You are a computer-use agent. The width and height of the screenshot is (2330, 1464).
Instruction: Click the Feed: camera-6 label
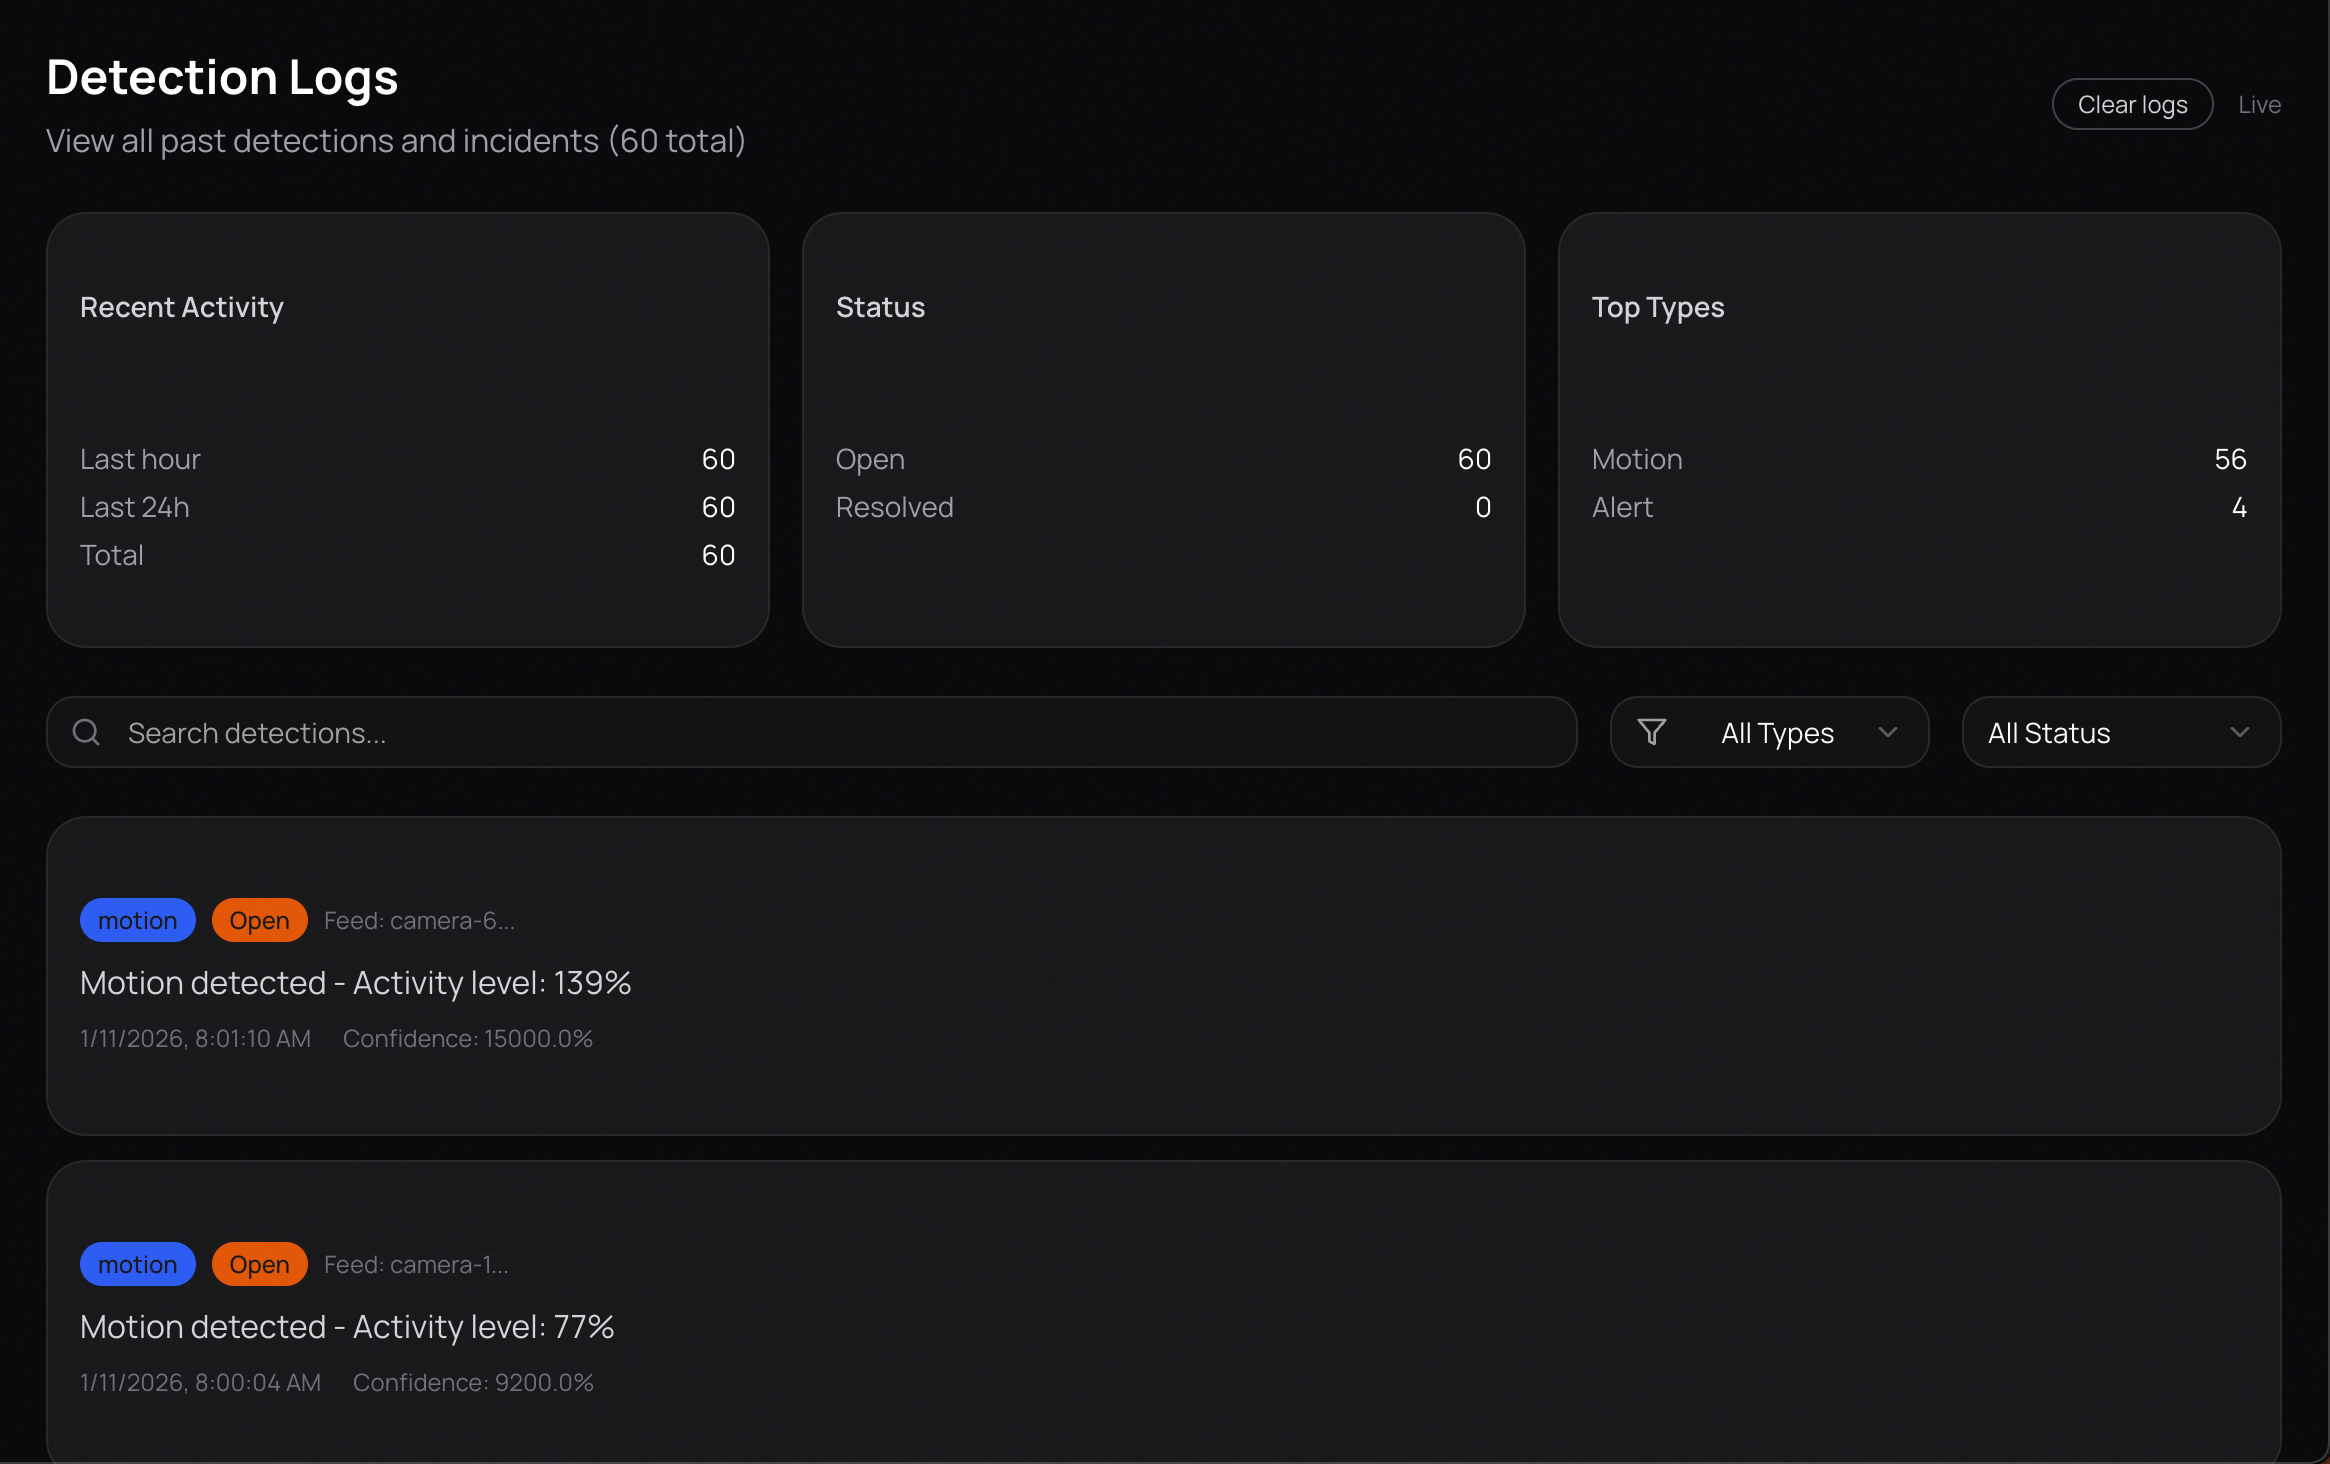pos(419,920)
